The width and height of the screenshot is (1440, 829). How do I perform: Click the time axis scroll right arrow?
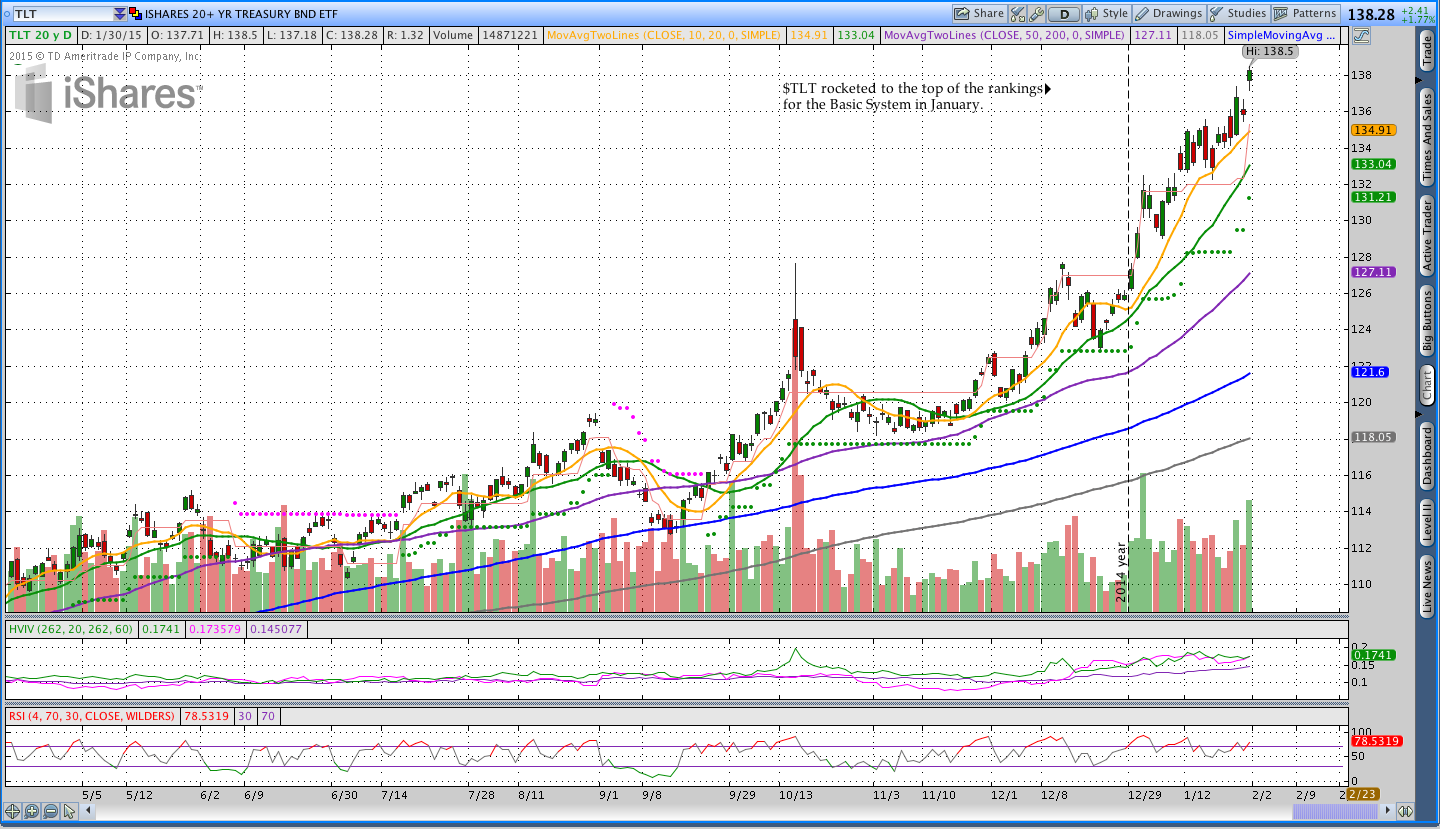[x=1388, y=811]
